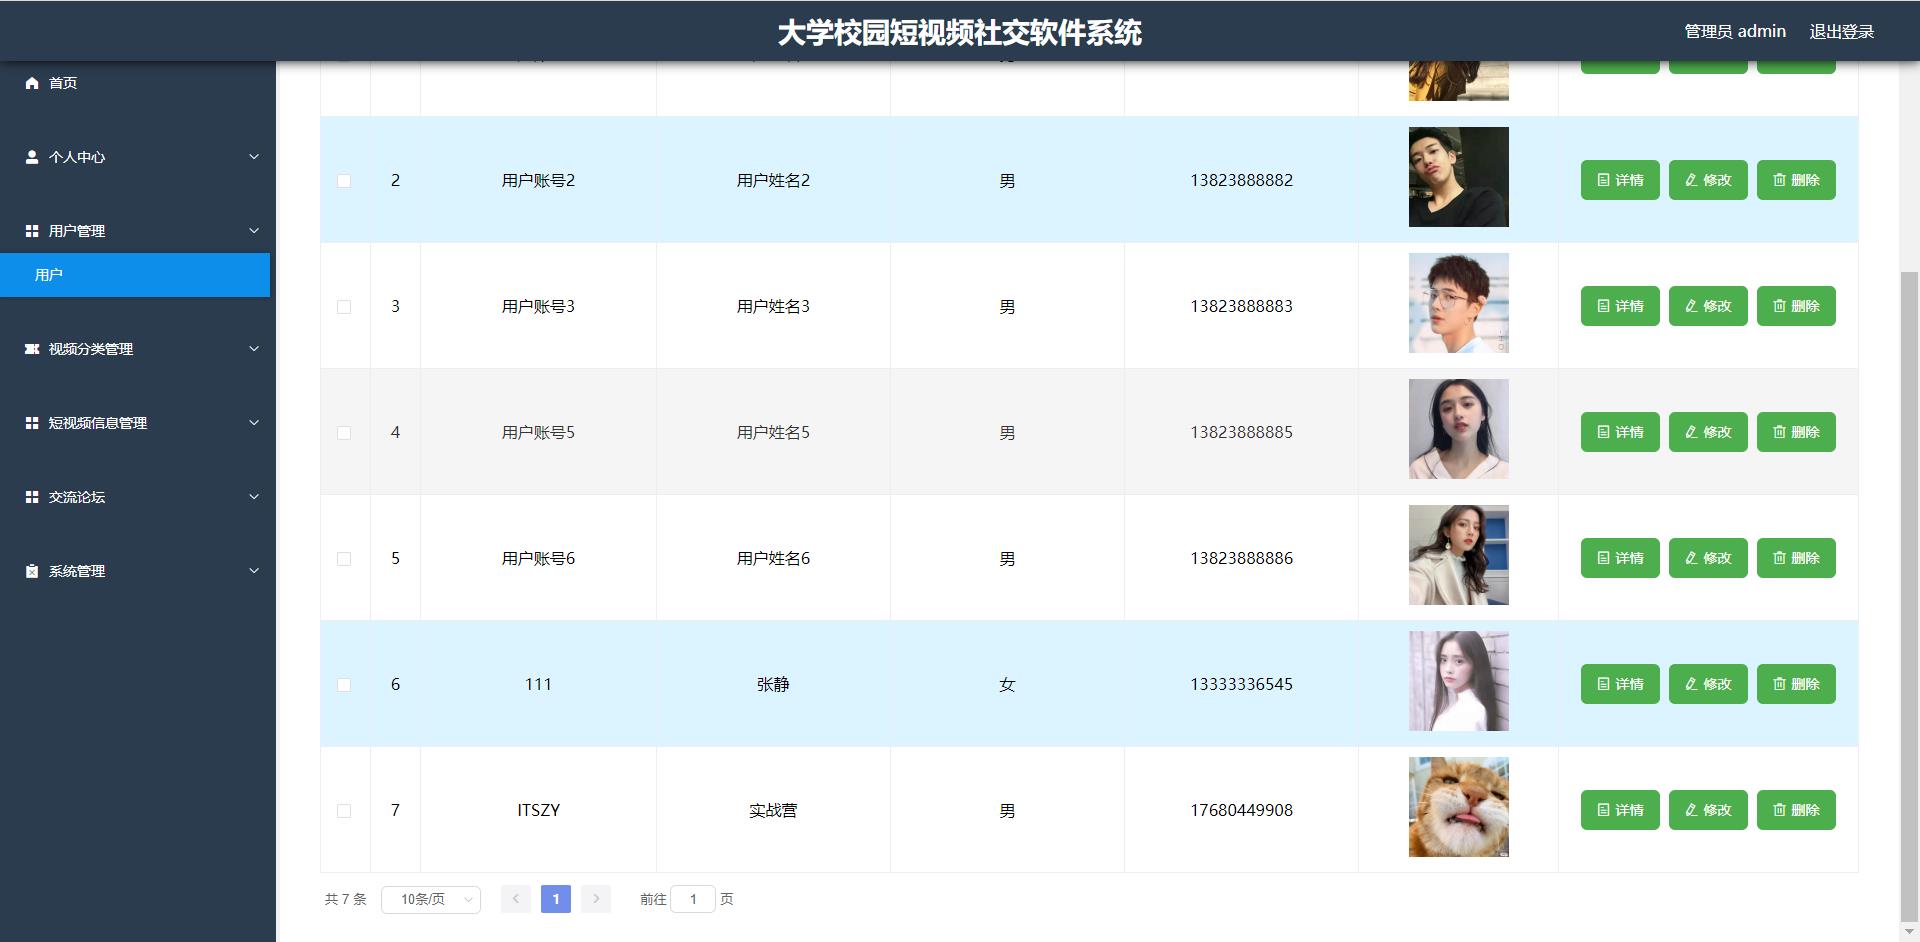
Task: Click the grid icon for 短视频信息管理
Action: coord(32,423)
